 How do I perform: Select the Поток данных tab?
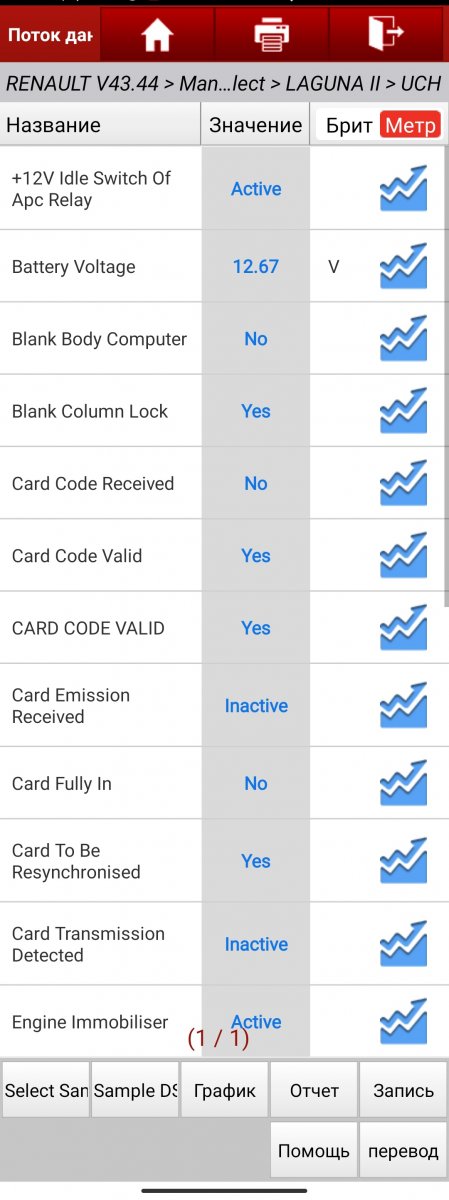pyautogui.click(x=50, y=36)
